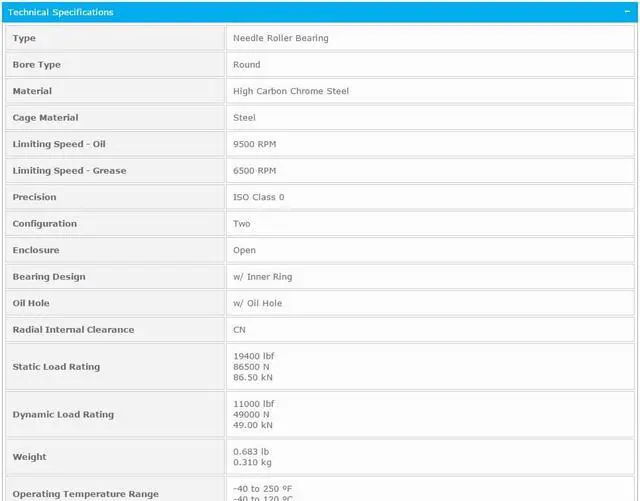This screenshot has width=640, height=501.
Task: Click the Bore Type label cell
Action: [x=36, y=65]
